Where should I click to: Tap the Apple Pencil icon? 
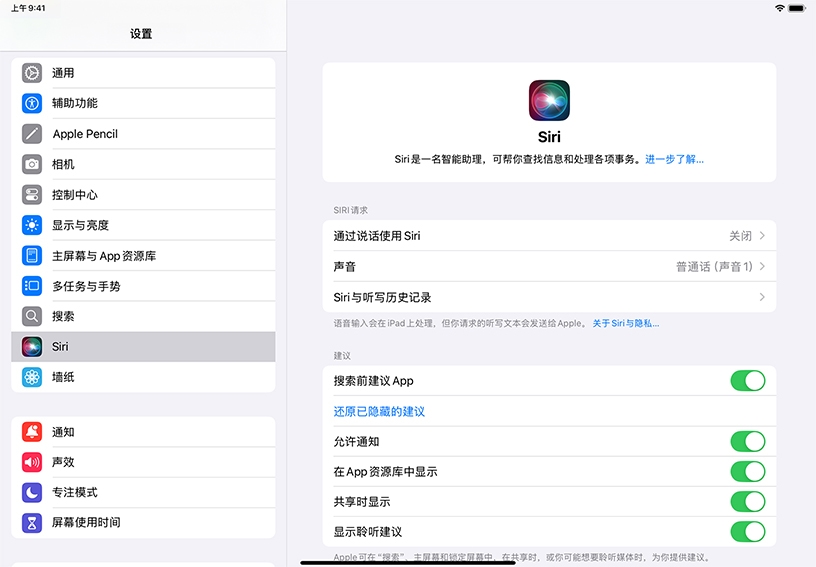32,134
